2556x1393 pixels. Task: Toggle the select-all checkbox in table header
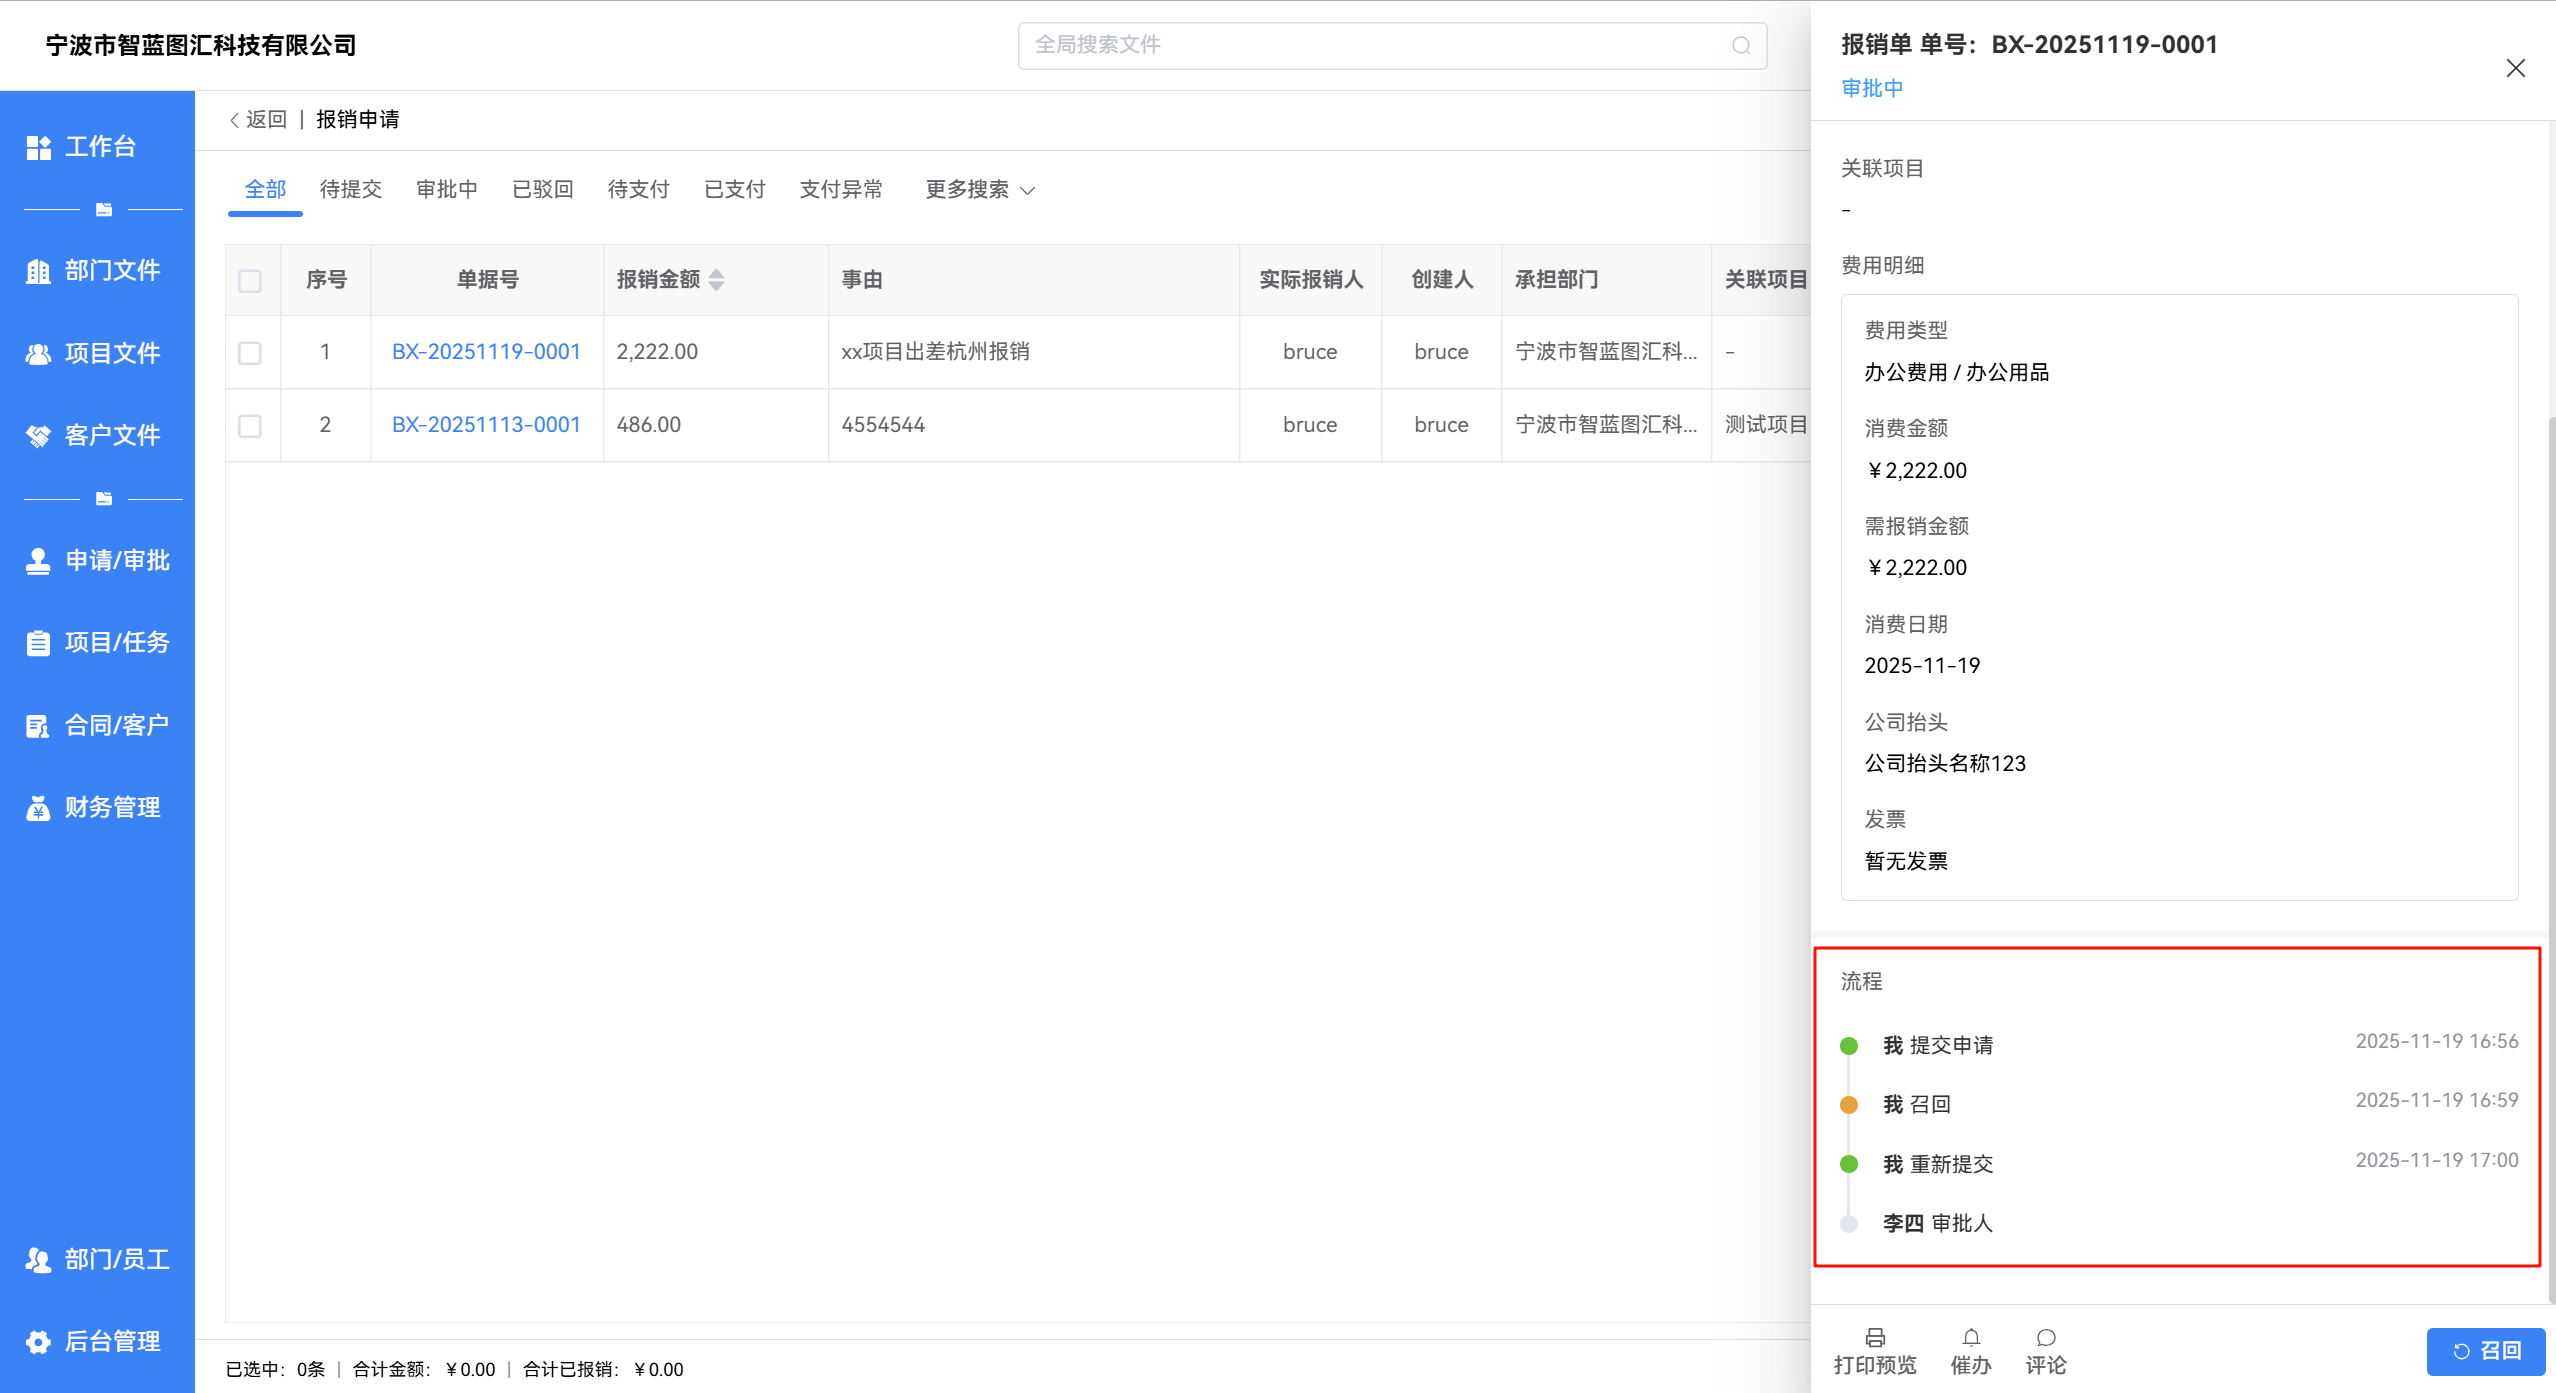250,281
